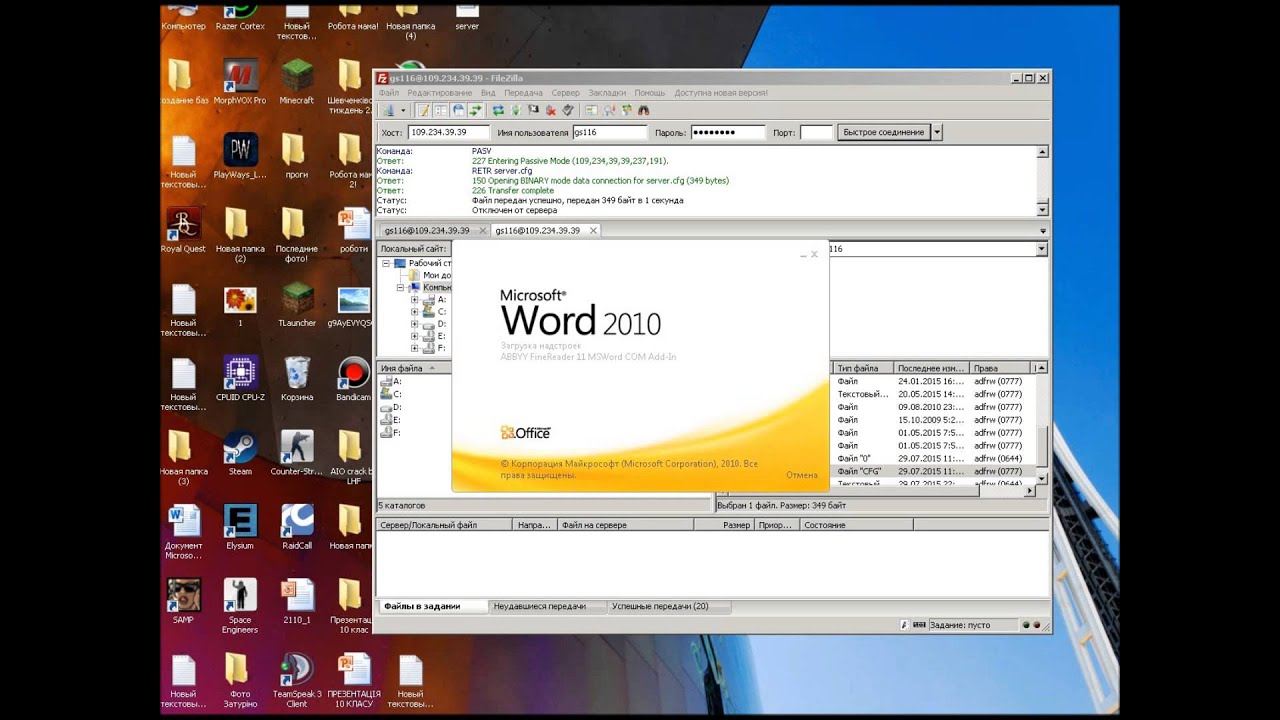Open the Minecraft desktop icon
1280x720 pixels.
(x=297, y=82)
